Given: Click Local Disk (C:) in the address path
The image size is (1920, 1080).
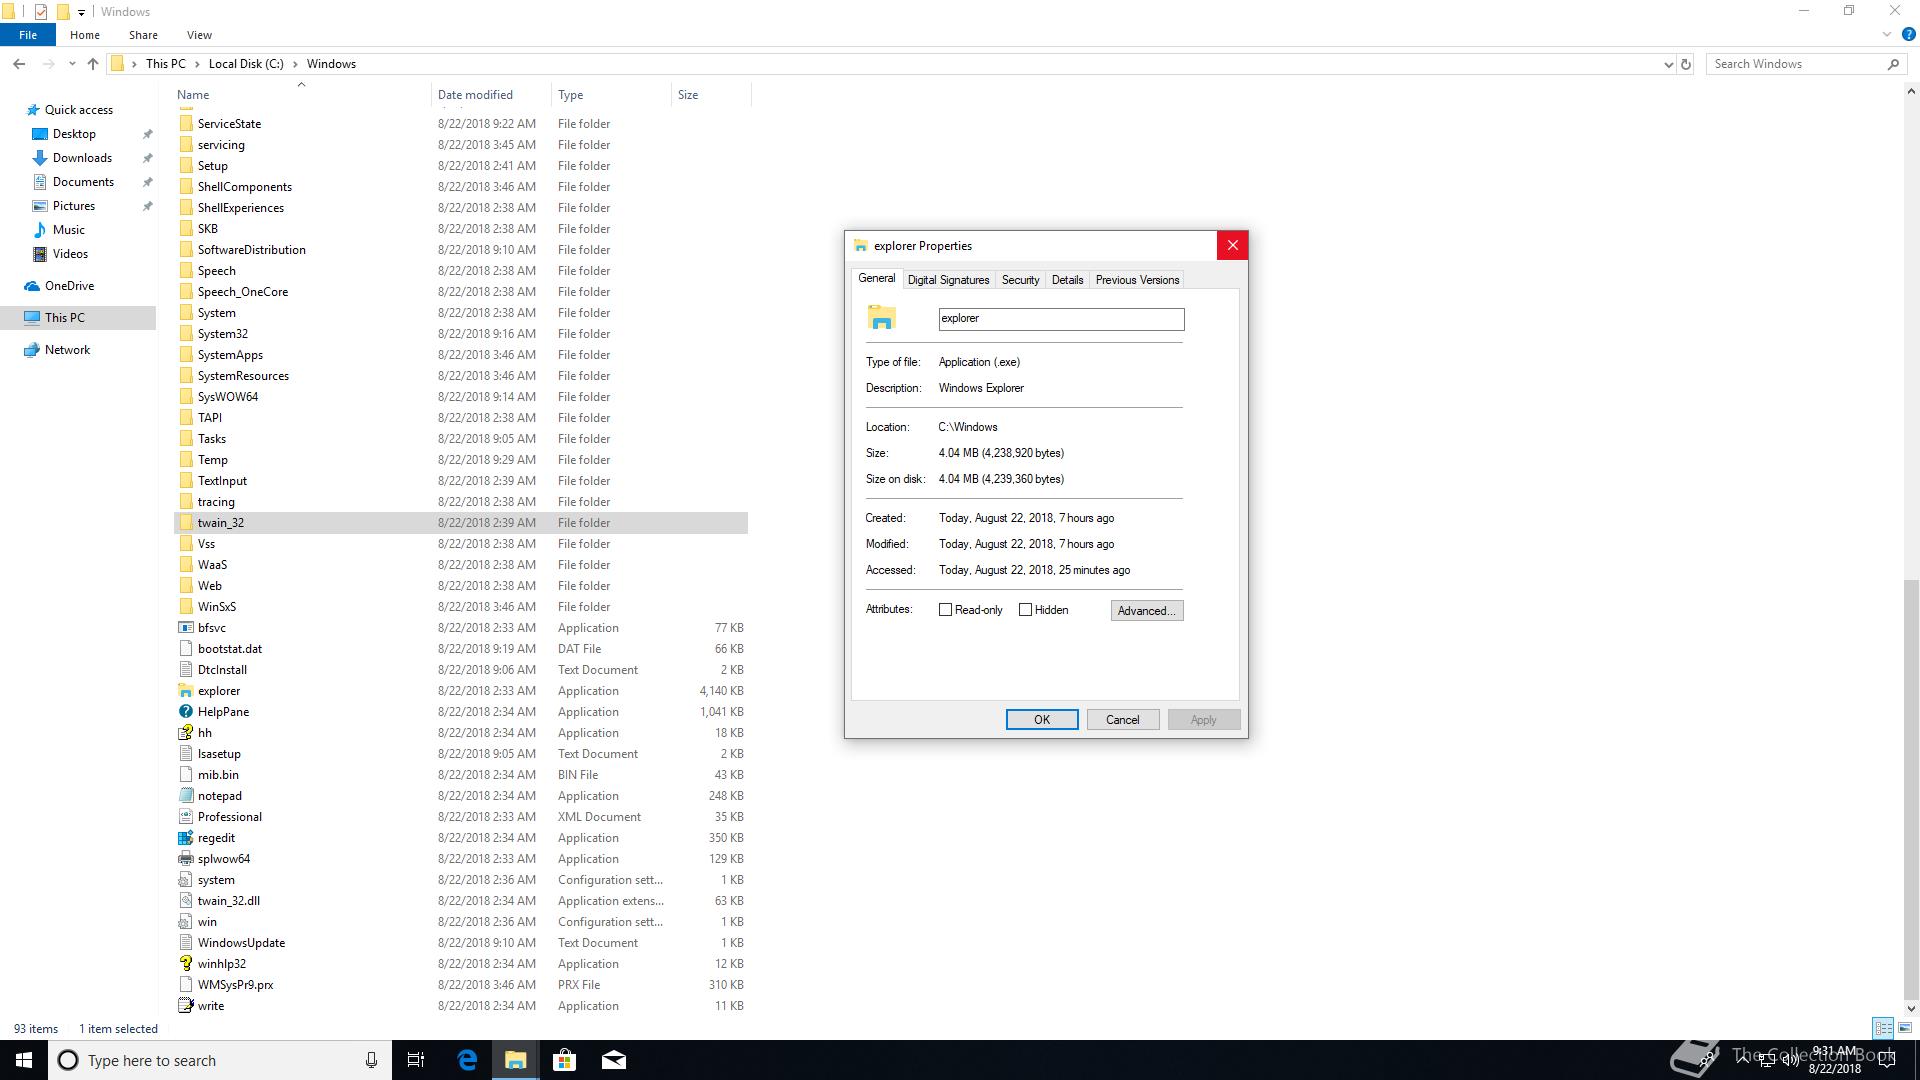Looking at the screenshot, I should tap(246, 64).
